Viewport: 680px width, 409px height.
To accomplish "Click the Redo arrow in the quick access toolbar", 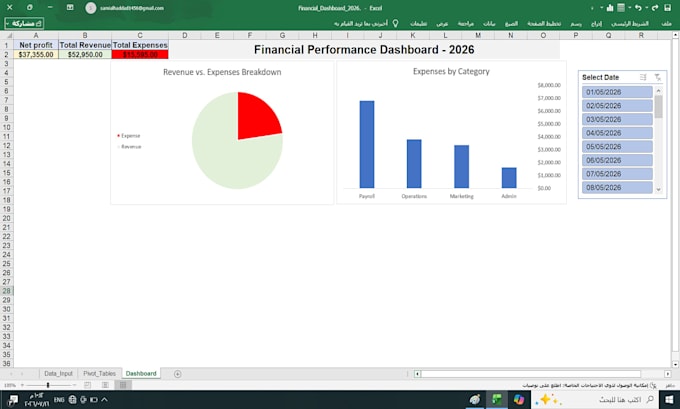I will coord(655,8).
